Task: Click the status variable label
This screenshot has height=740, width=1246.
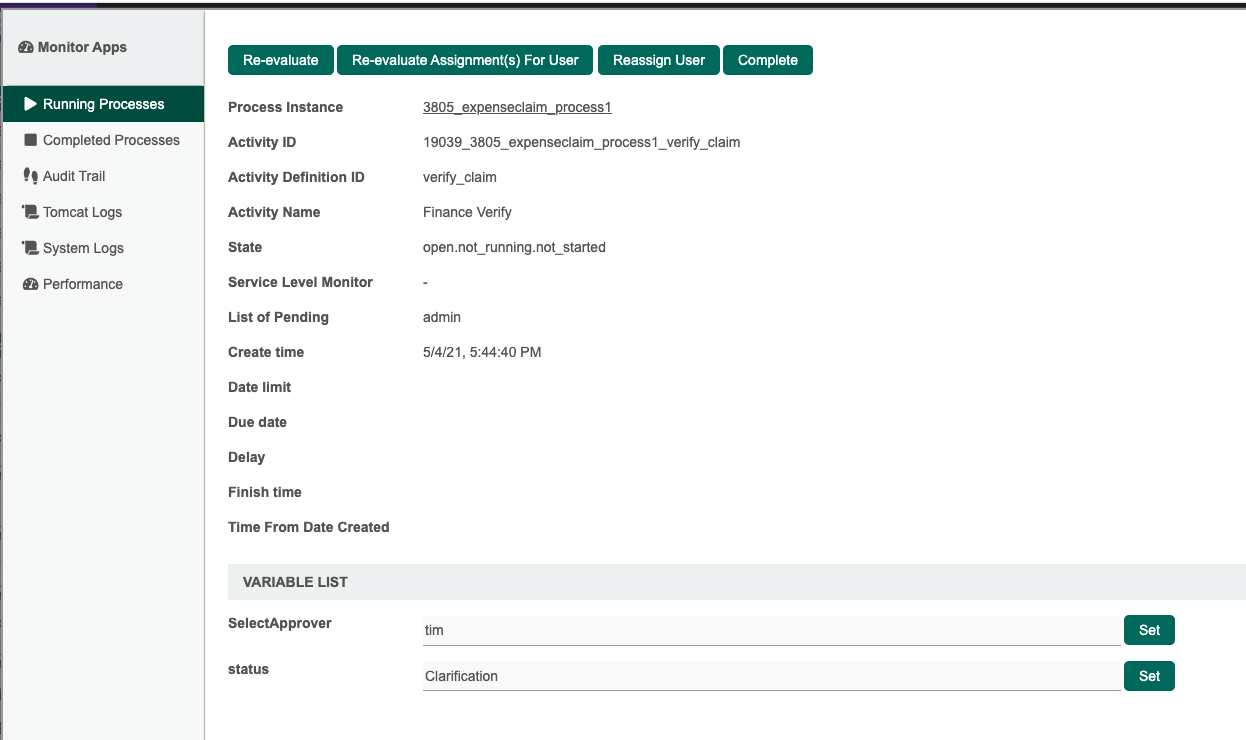Action: 248,669
